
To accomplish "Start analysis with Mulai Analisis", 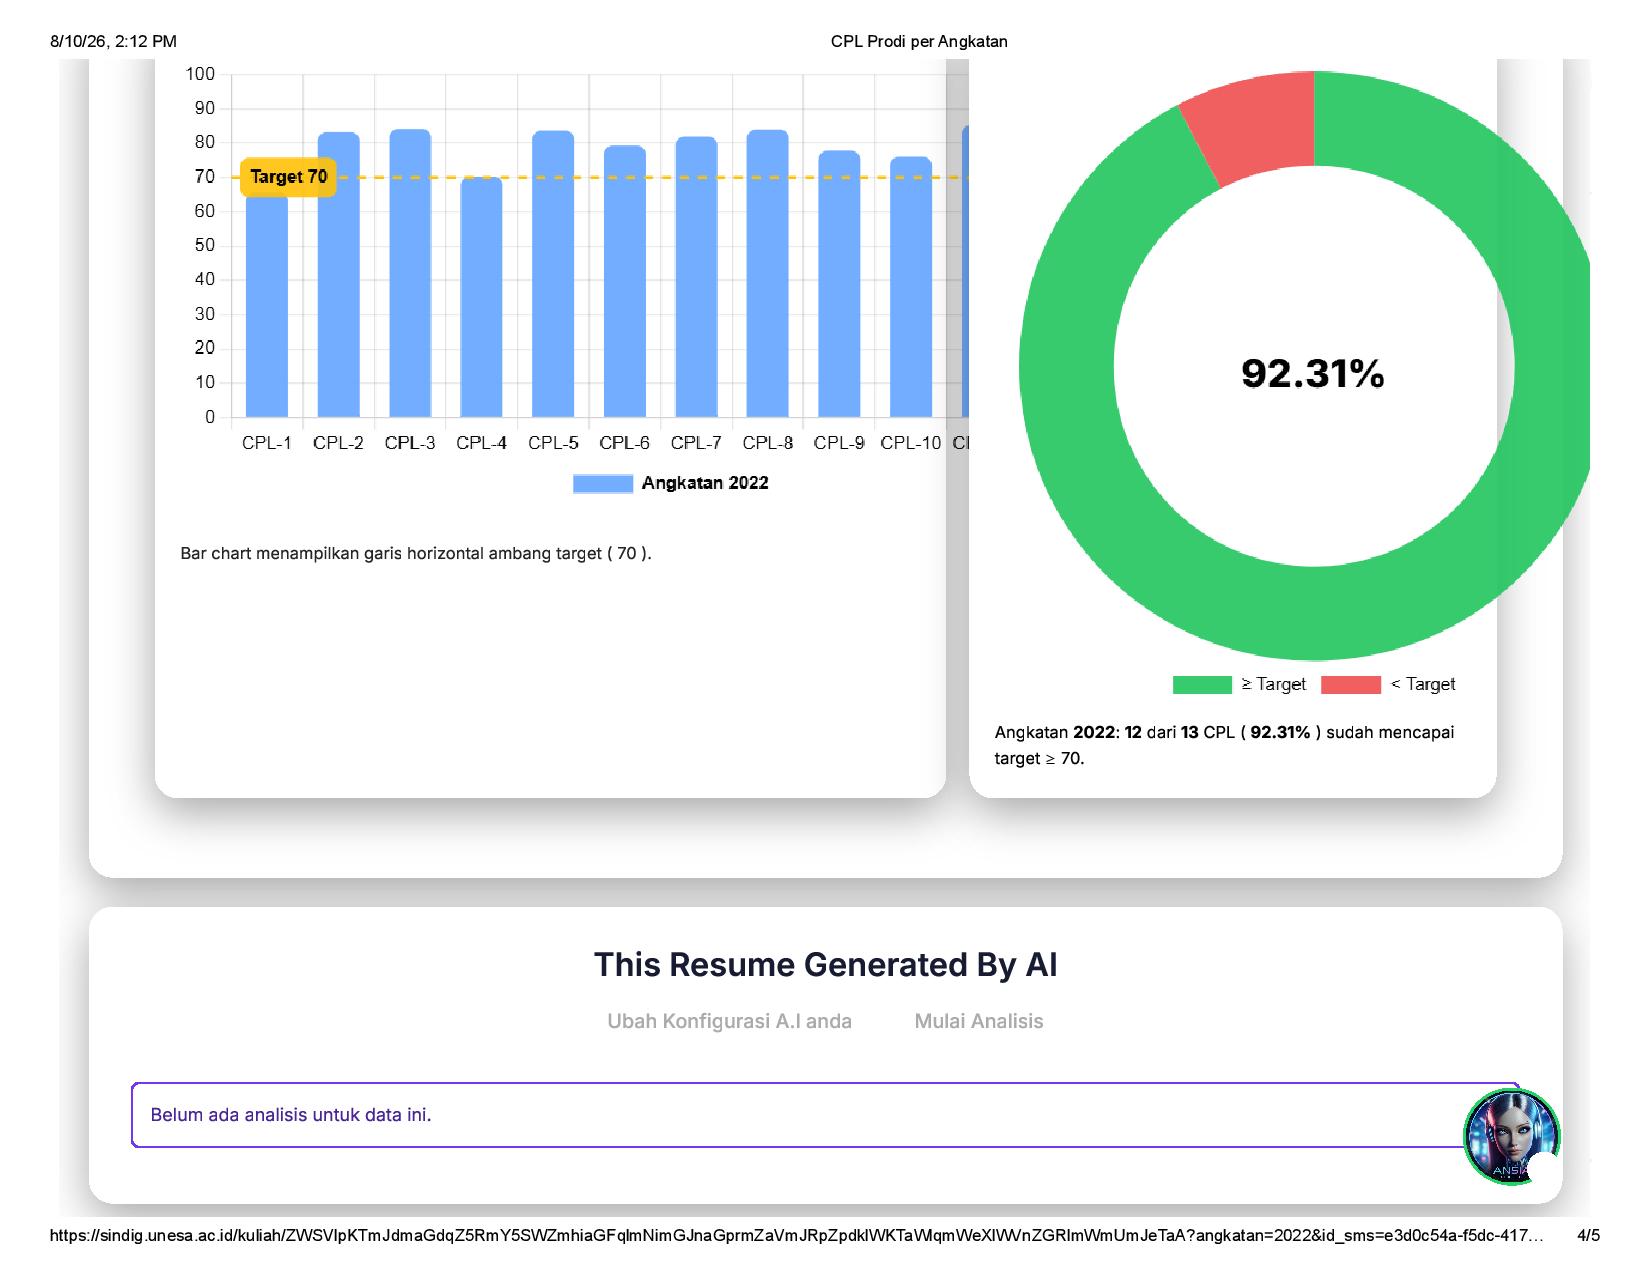I will tap(978, 1021).
